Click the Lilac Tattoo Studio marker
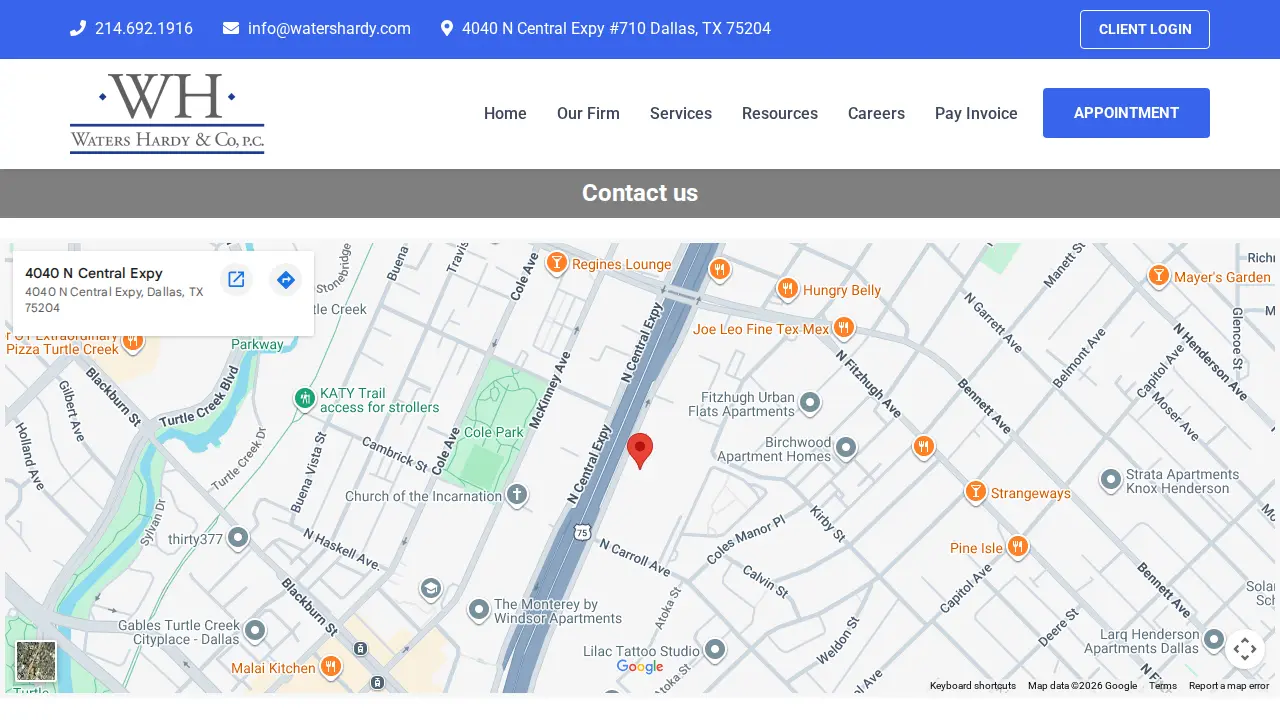 [x=714, y=650]
